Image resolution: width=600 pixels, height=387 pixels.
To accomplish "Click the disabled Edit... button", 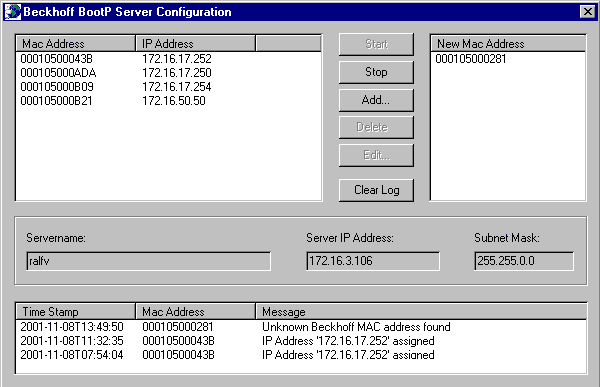I will pyautogui.click(x=376, y=155).
